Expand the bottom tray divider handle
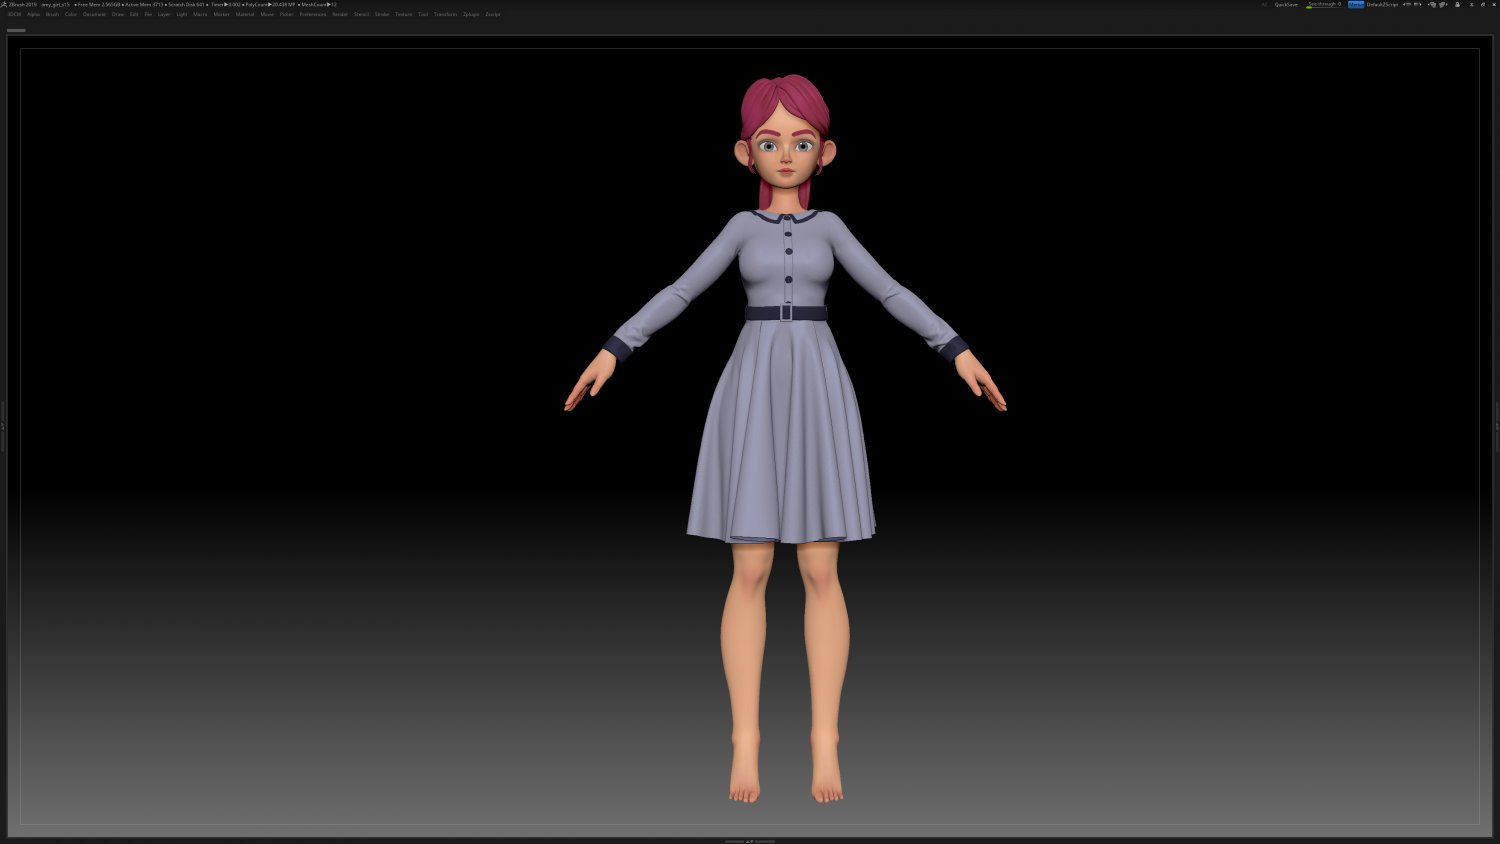Screen dimensions: 1500x844 [x=750, y=841]
